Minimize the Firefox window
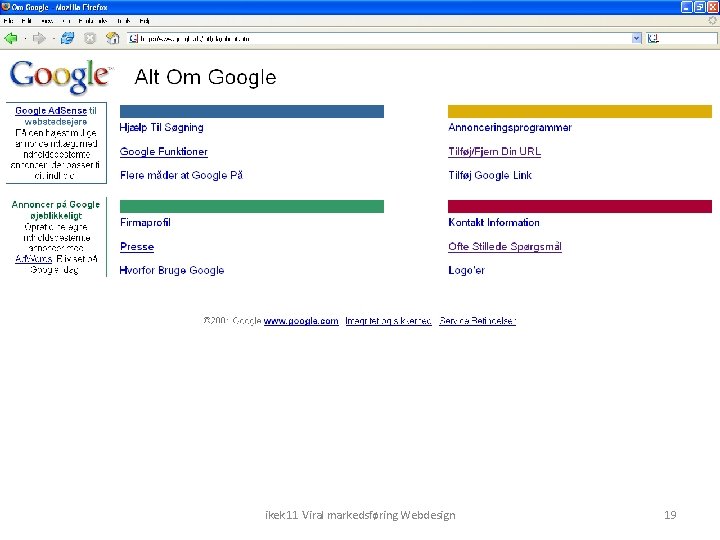 (686, 7)
